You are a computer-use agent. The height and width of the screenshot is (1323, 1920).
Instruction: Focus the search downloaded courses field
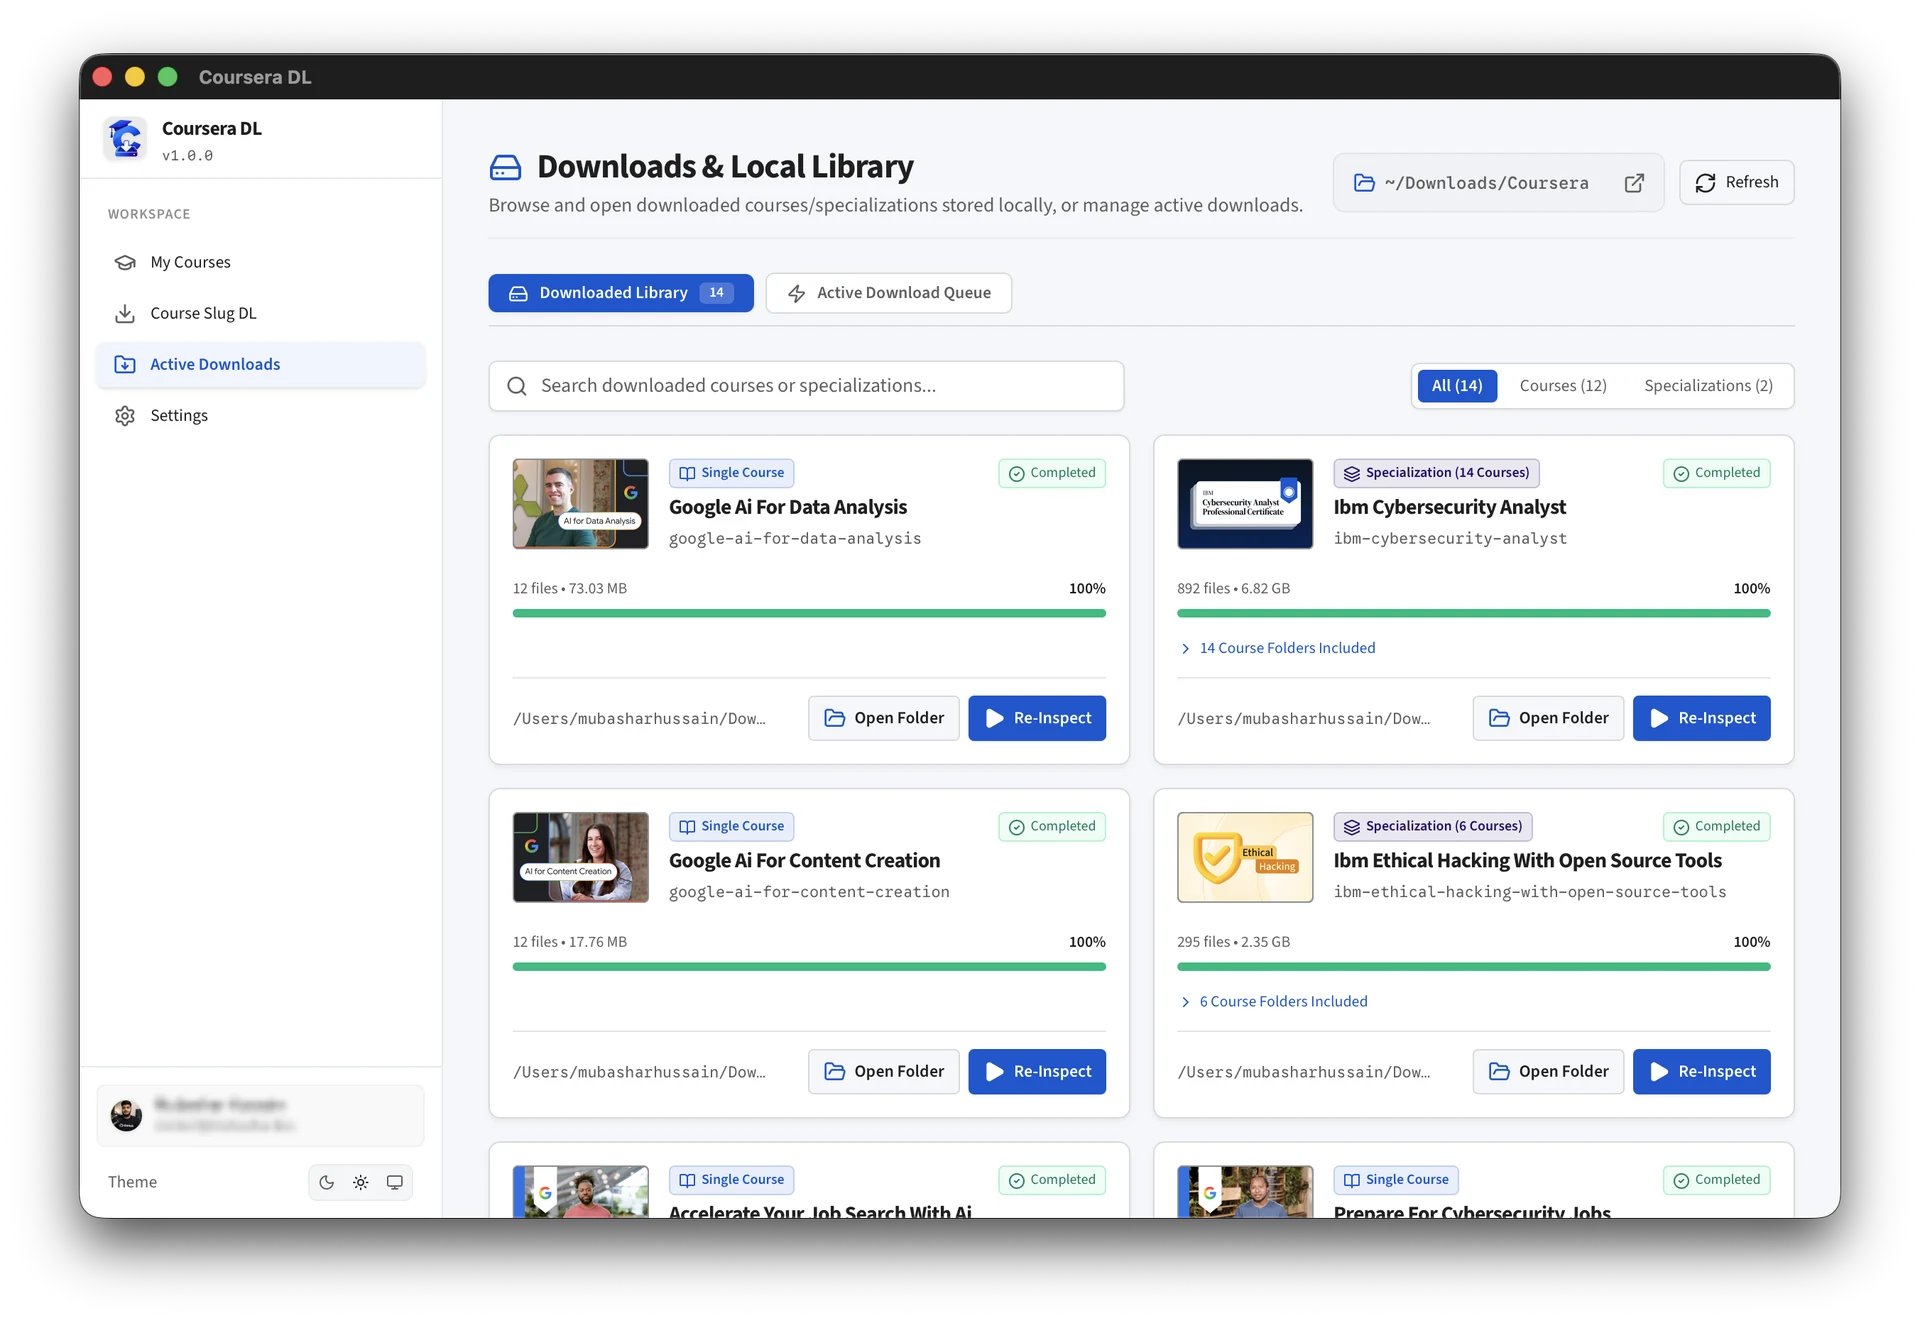coord(806,386)
